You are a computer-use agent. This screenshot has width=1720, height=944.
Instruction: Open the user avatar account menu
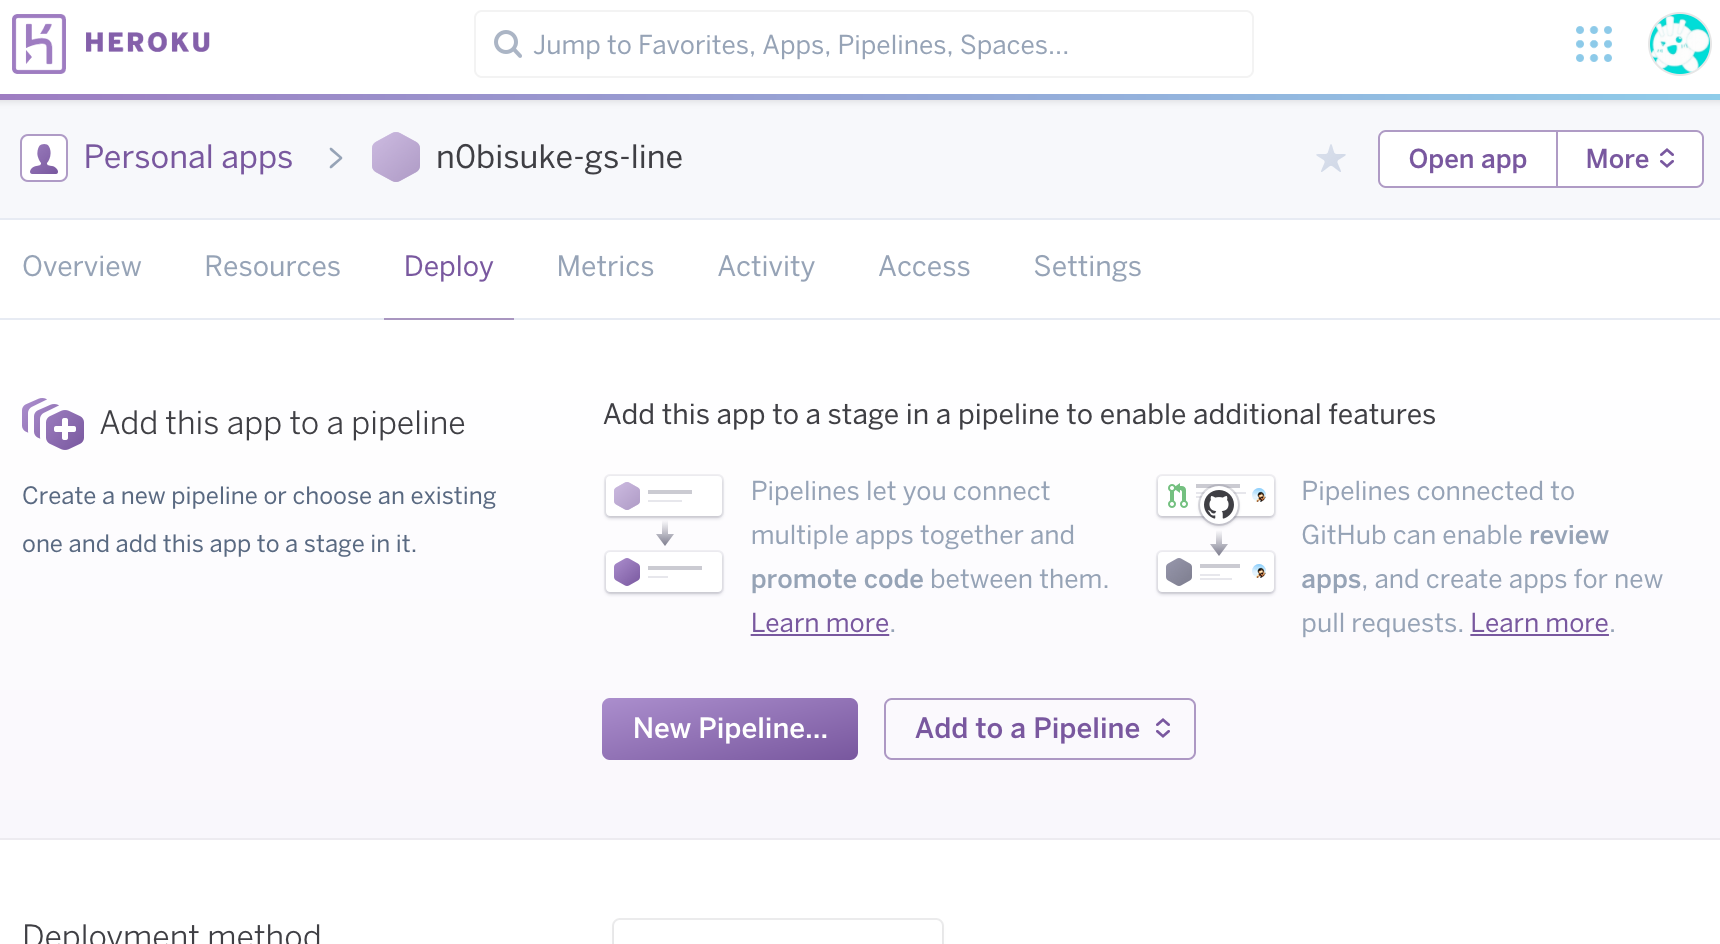tap(1679, 44)
